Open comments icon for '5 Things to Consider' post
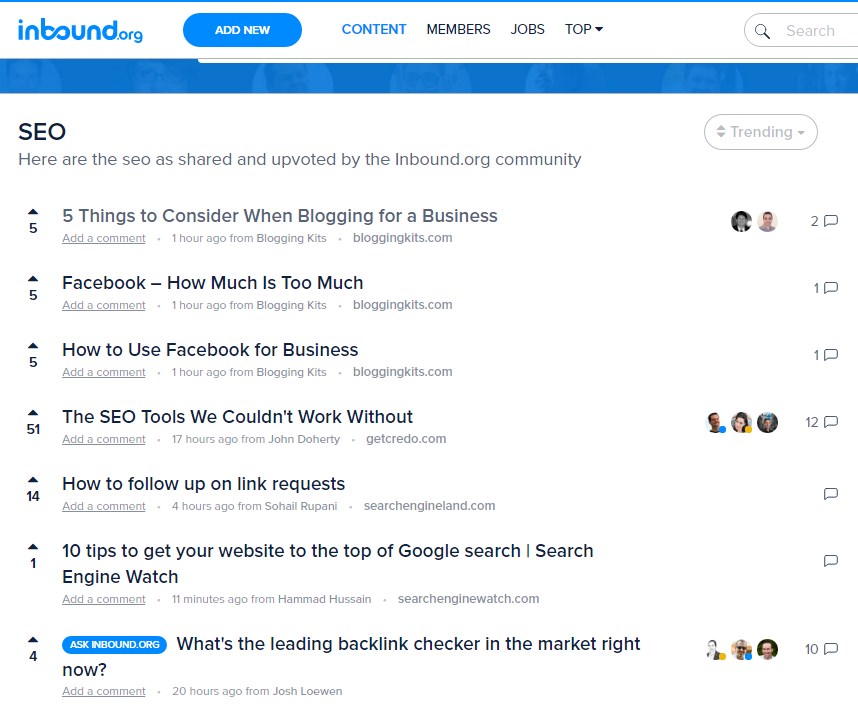 pos(831,221)
